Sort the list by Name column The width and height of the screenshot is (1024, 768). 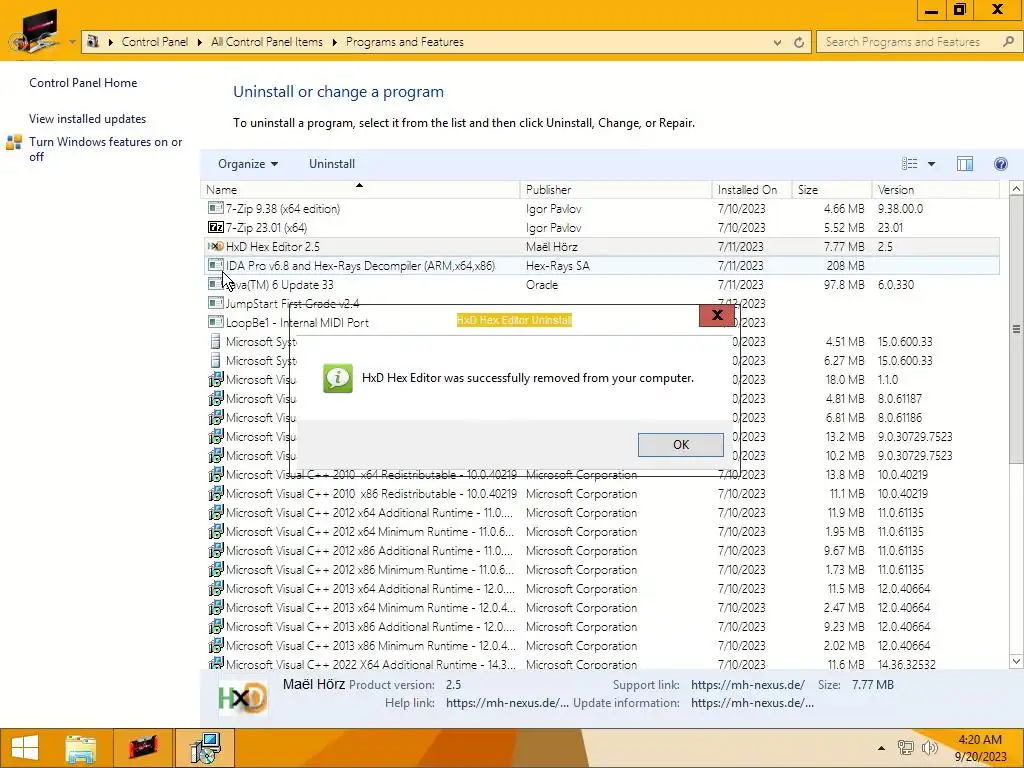[360, 189]
